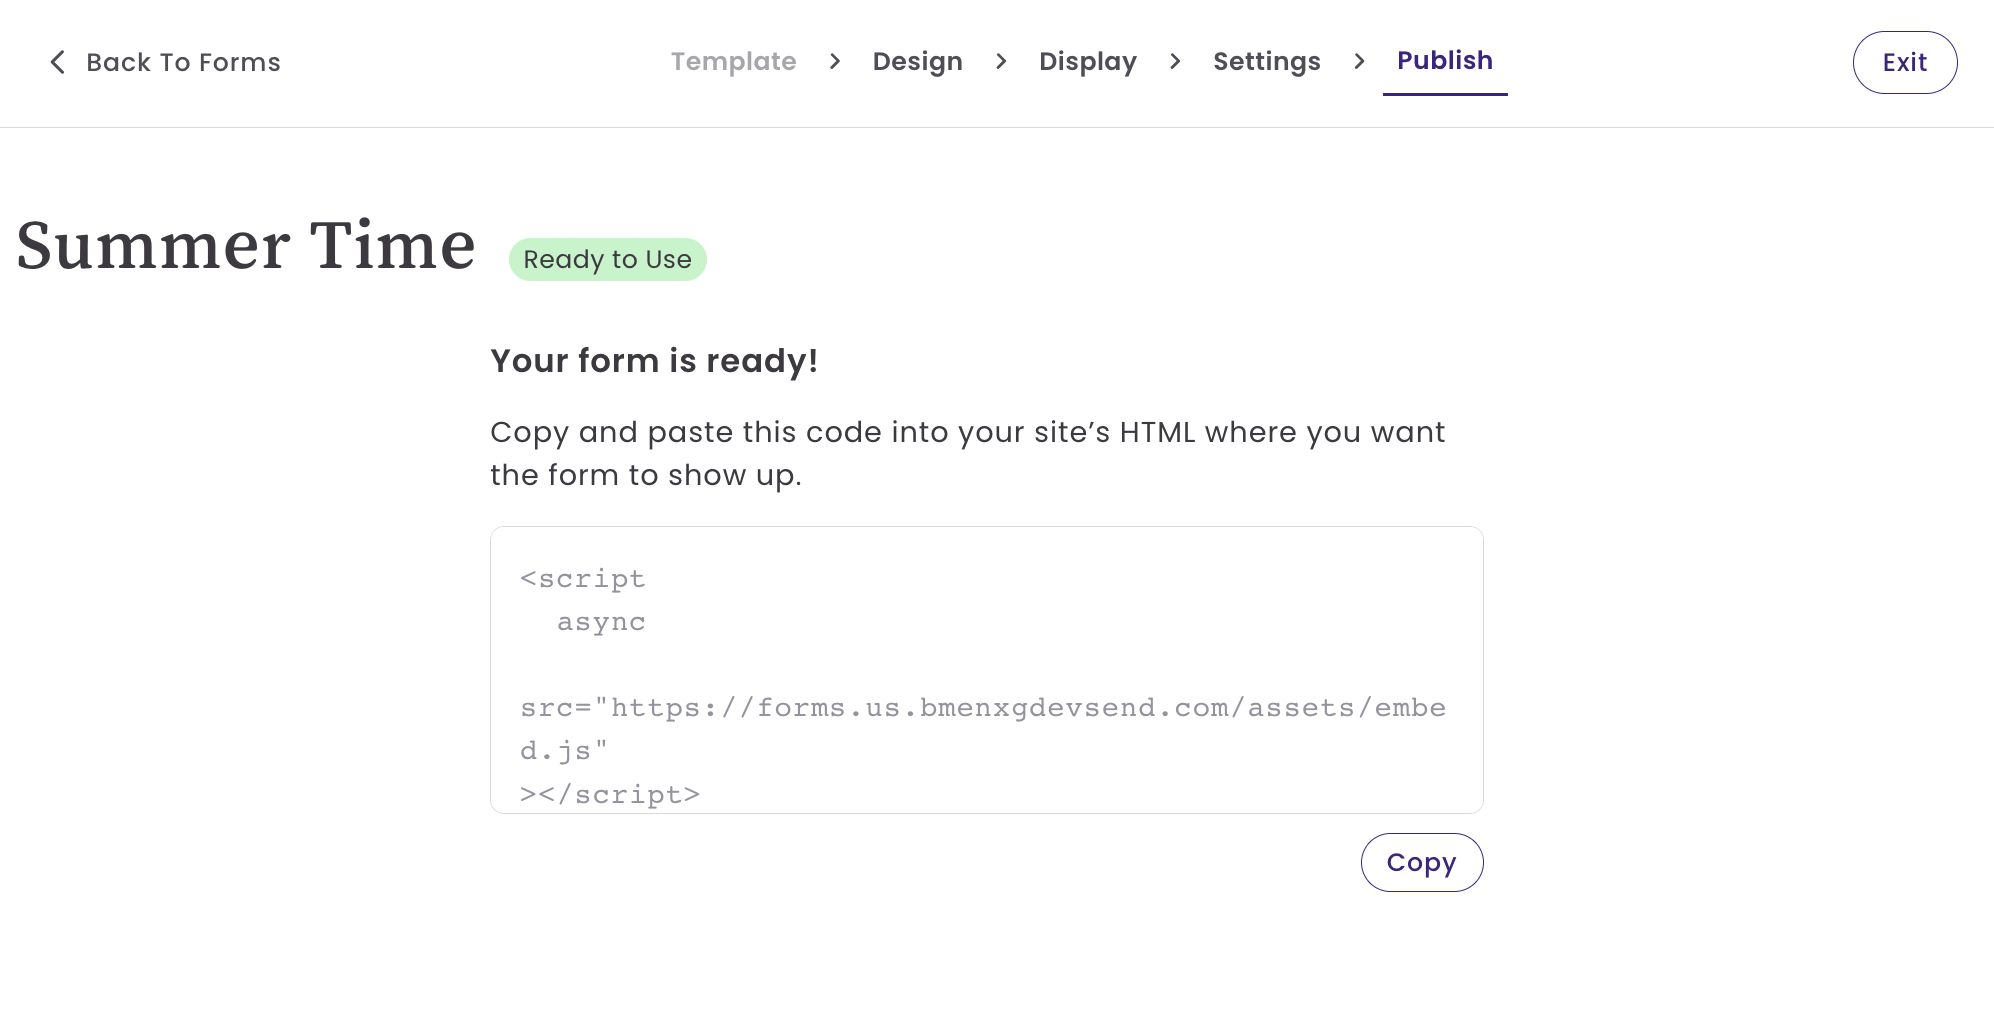Go back via the Back To Forms link
The height and width of the screenshot is (1026, 1994).
click(165, 62)
